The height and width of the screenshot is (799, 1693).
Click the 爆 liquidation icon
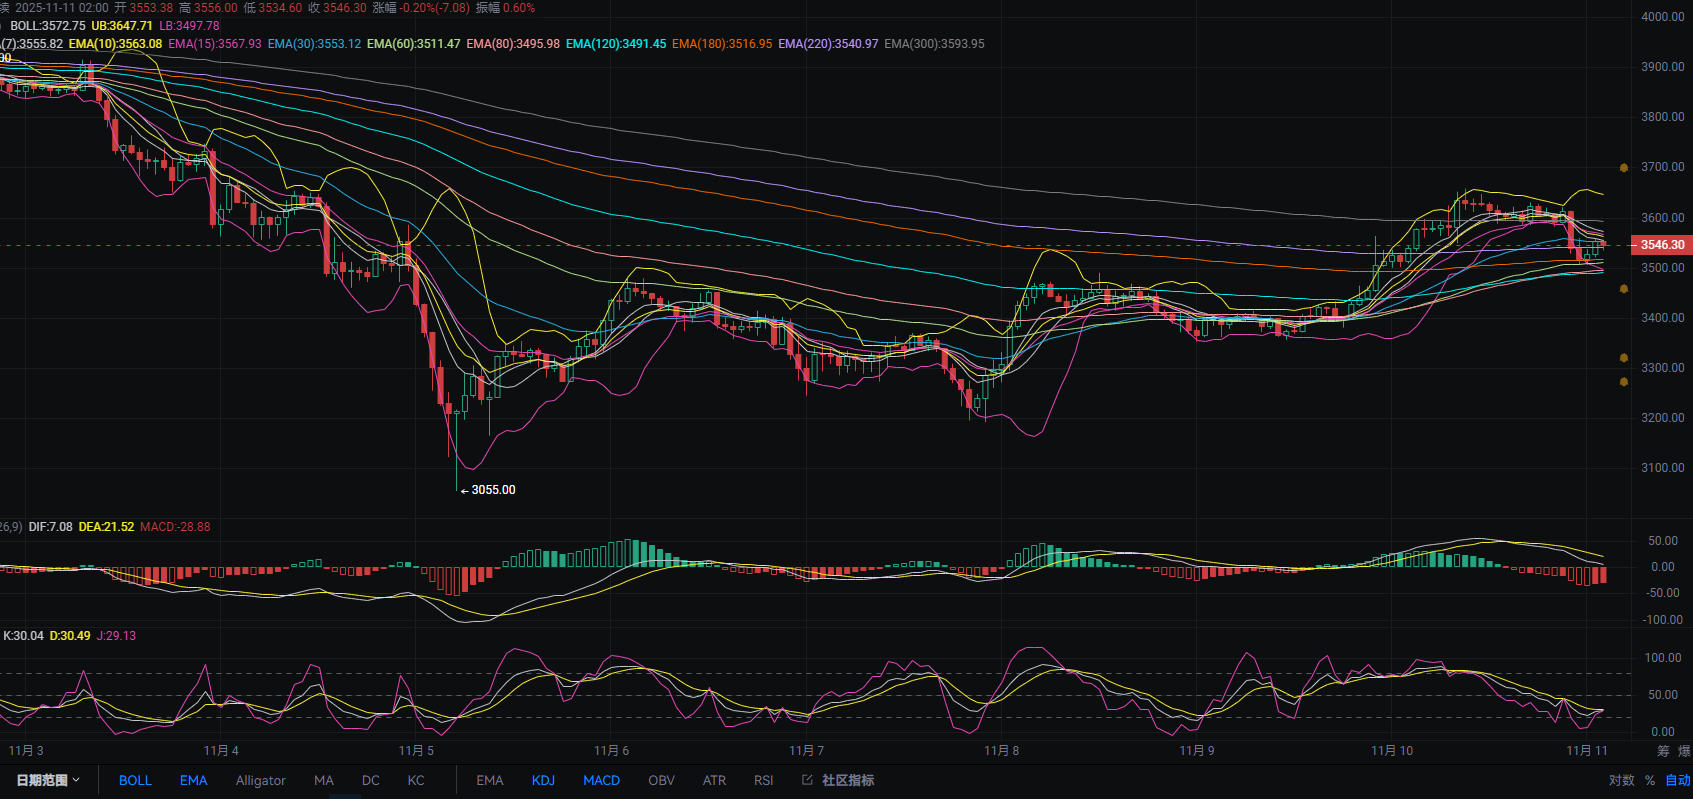(x=1684, y=751)
